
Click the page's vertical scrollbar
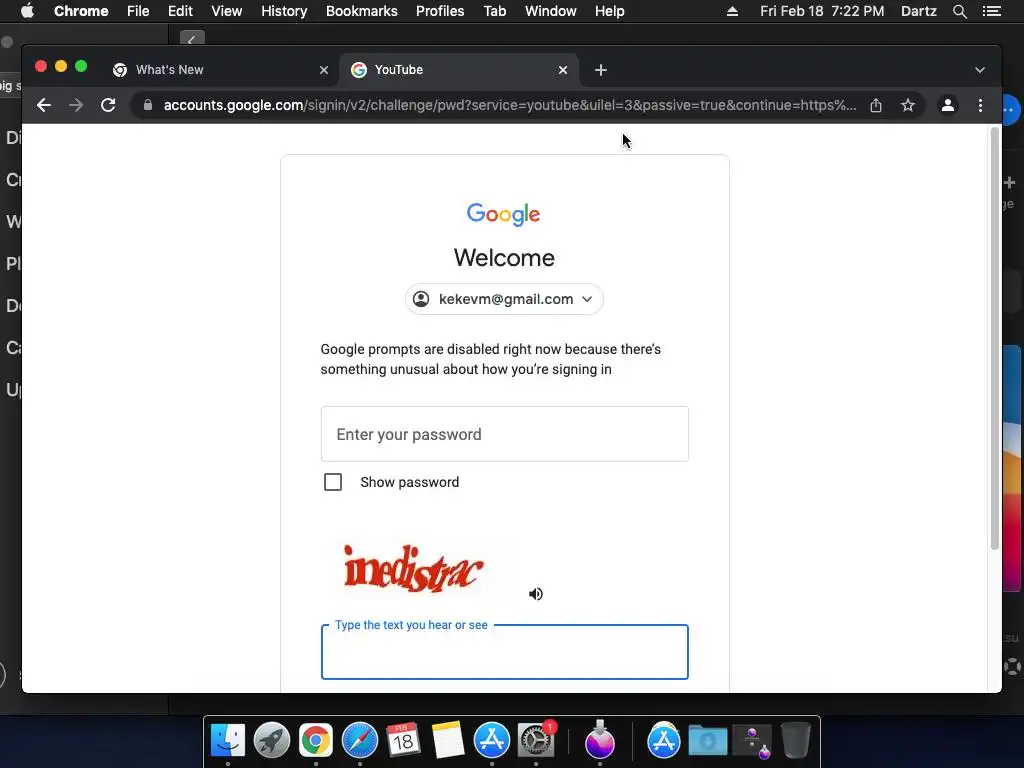coord(995,340)
